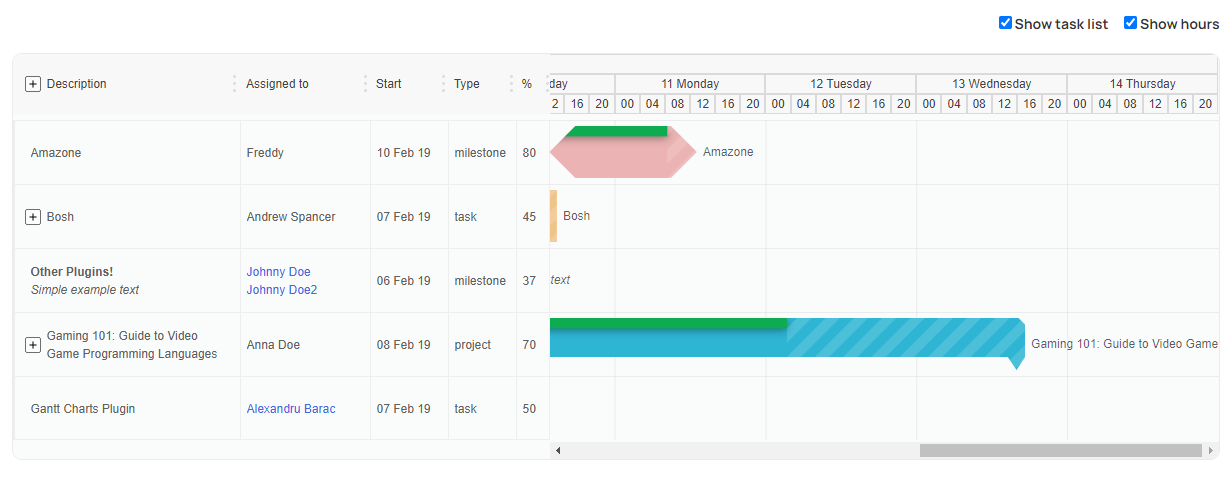Uncheck the Show task list checkbox

tap(1006, 23)
